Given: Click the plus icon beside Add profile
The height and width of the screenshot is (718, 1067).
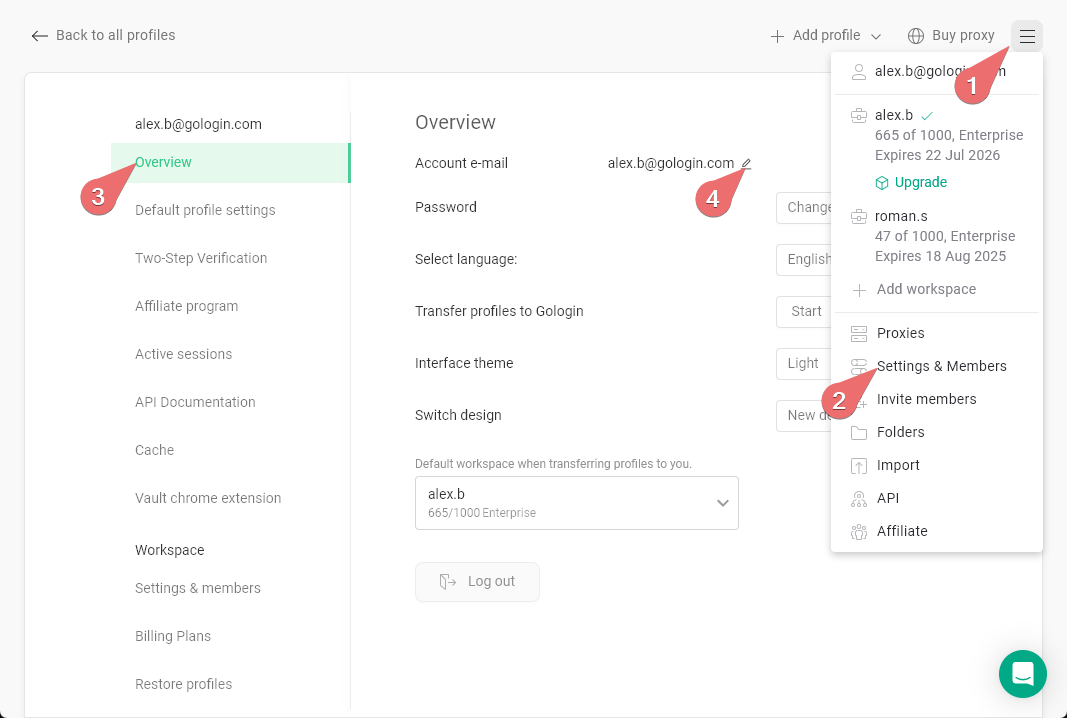Looking at the screenshot, I should 777,36.
